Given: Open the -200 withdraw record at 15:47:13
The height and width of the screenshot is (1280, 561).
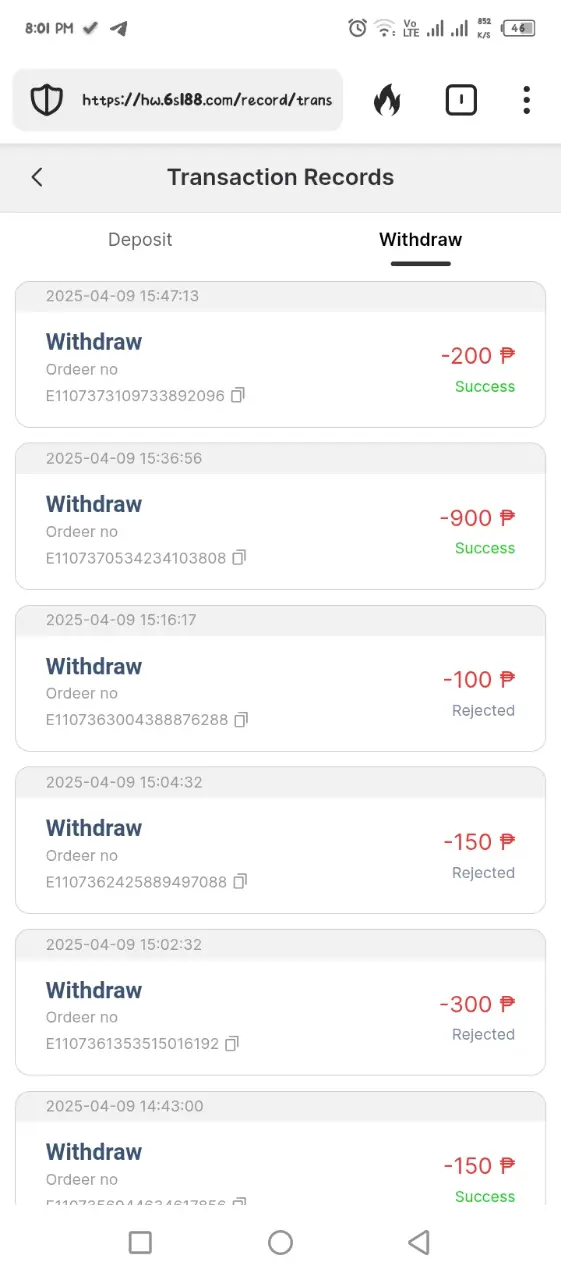Looking at the screenshot, I should click(x=280, y=355).
